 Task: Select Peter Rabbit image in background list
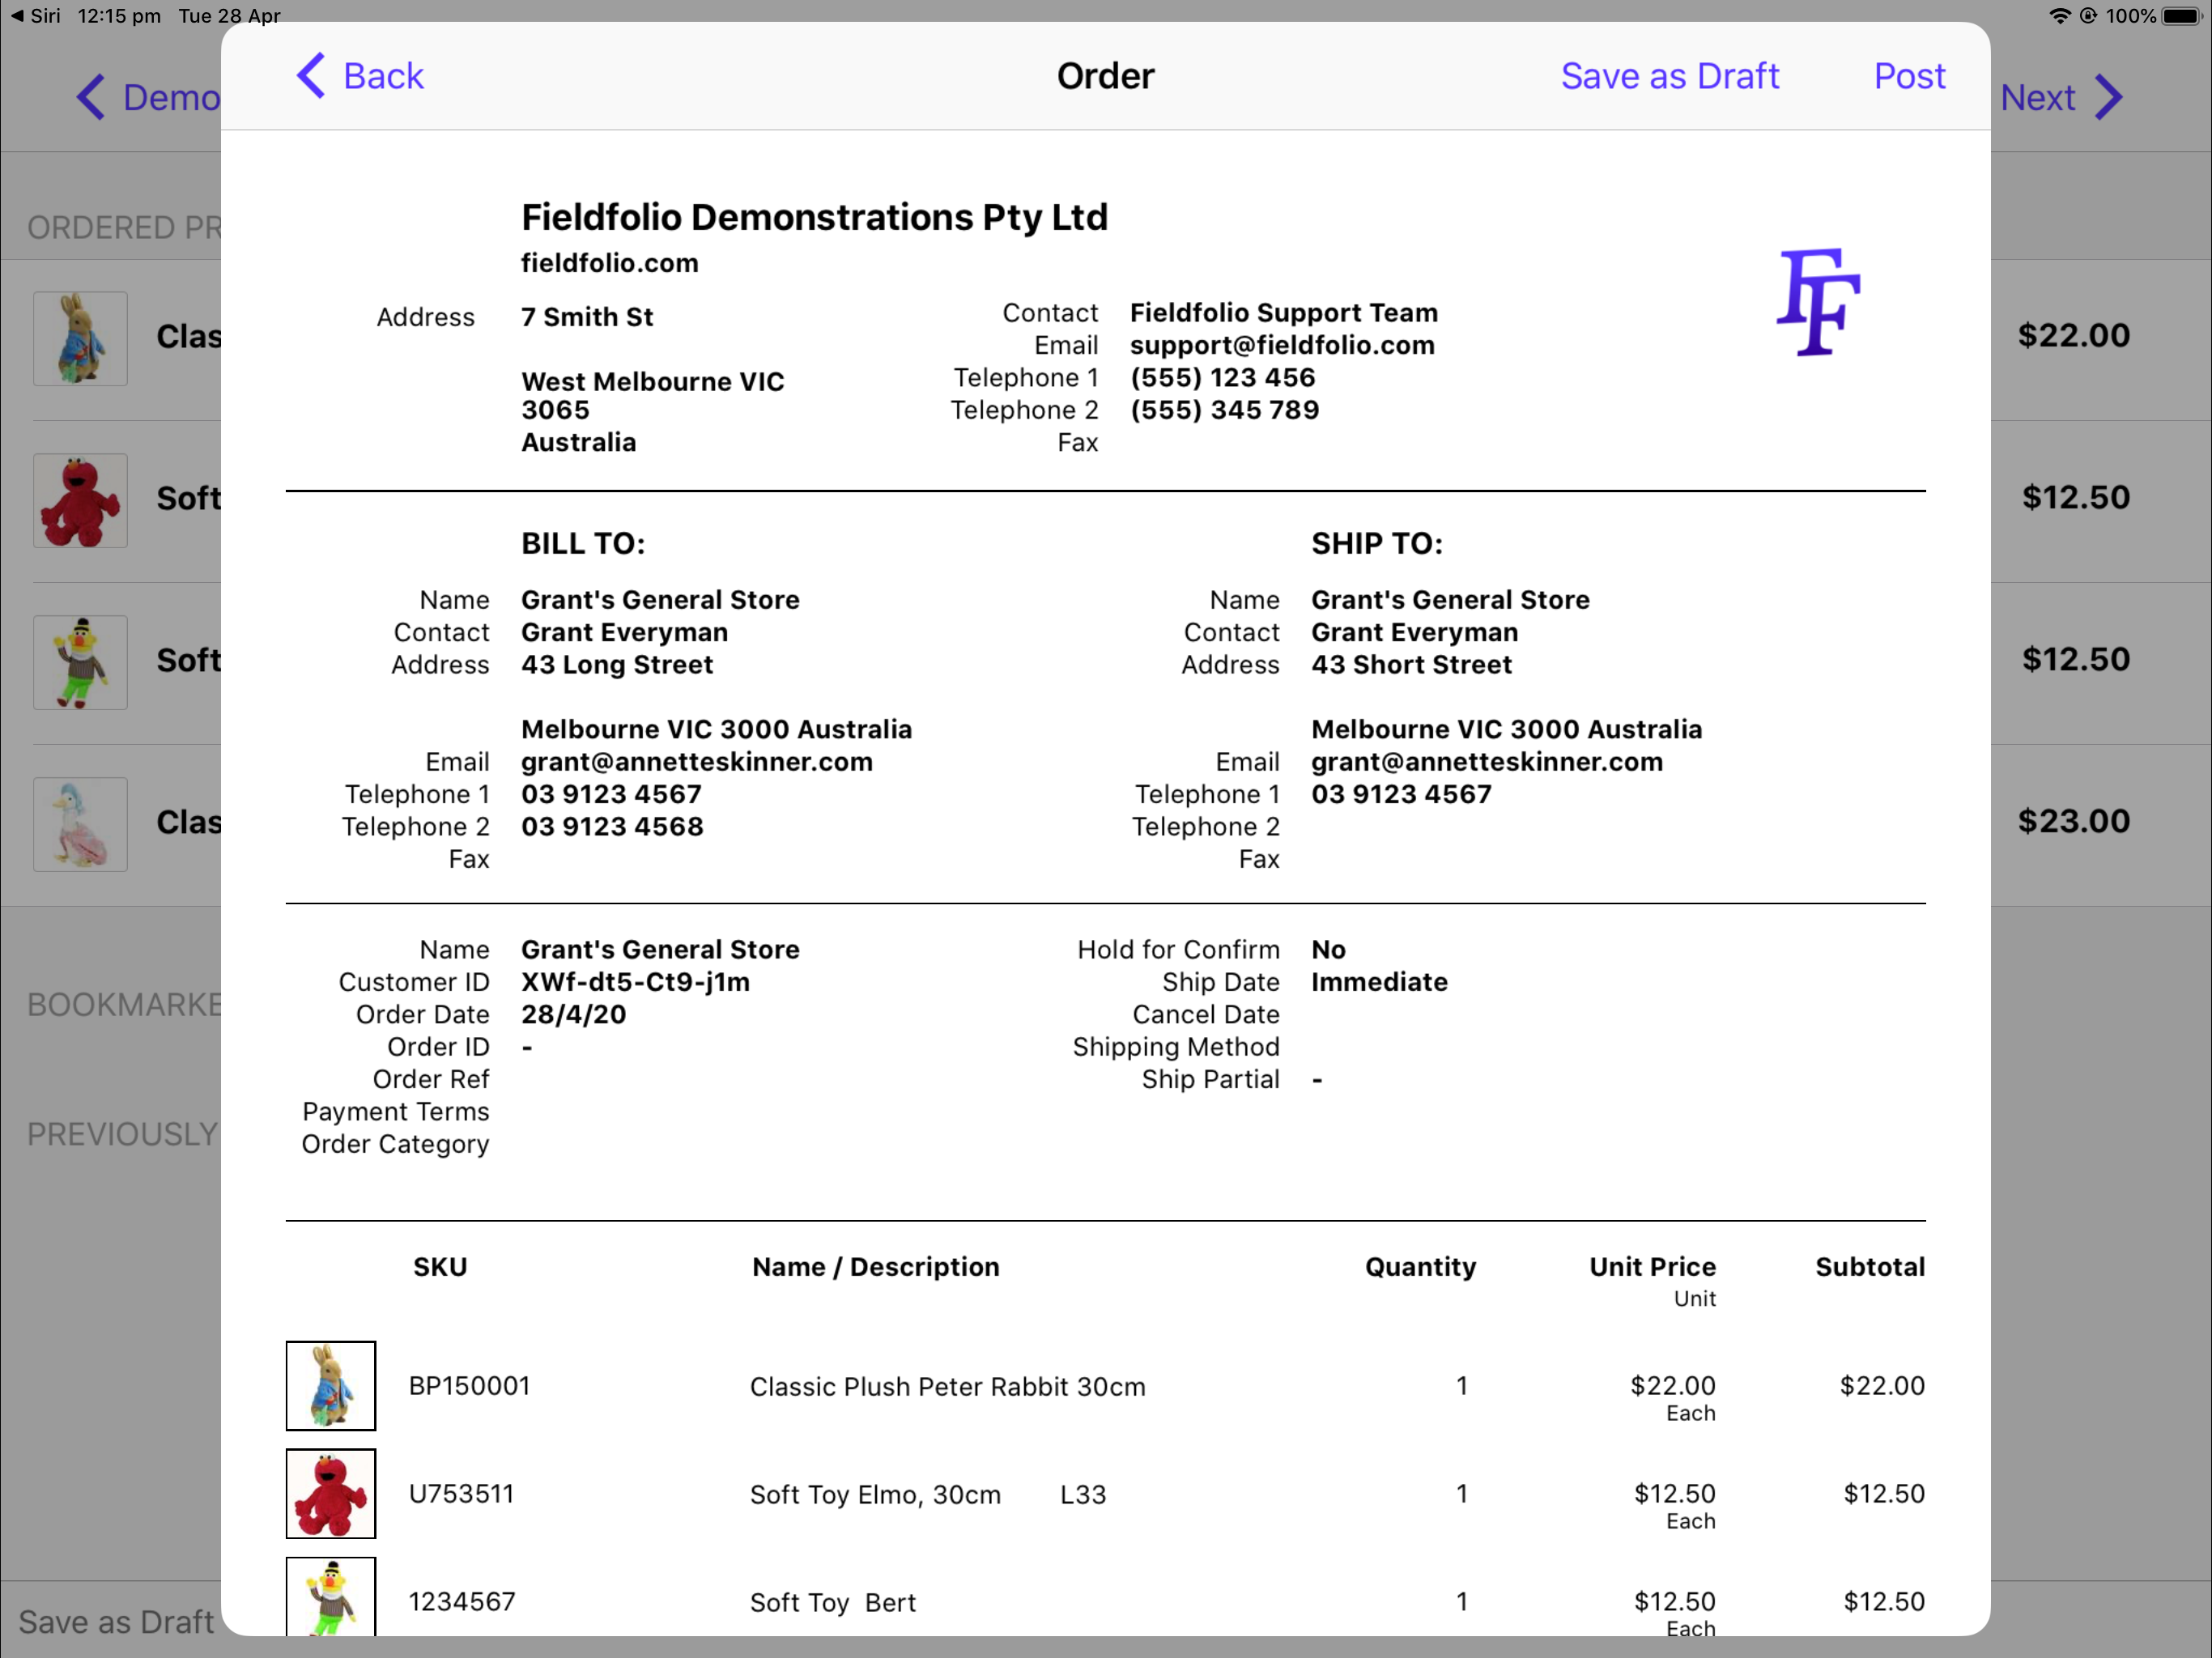click(x=80, y=338)
